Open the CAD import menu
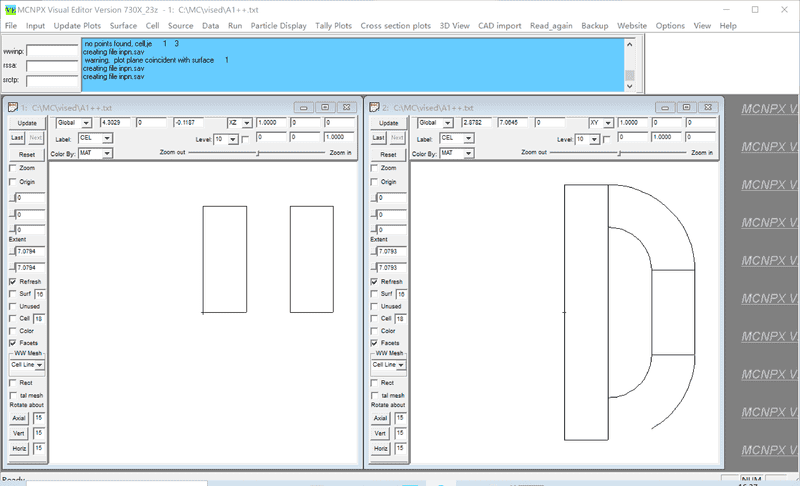The height and width of the screenshot is (486, 800). tap(499, 25)
